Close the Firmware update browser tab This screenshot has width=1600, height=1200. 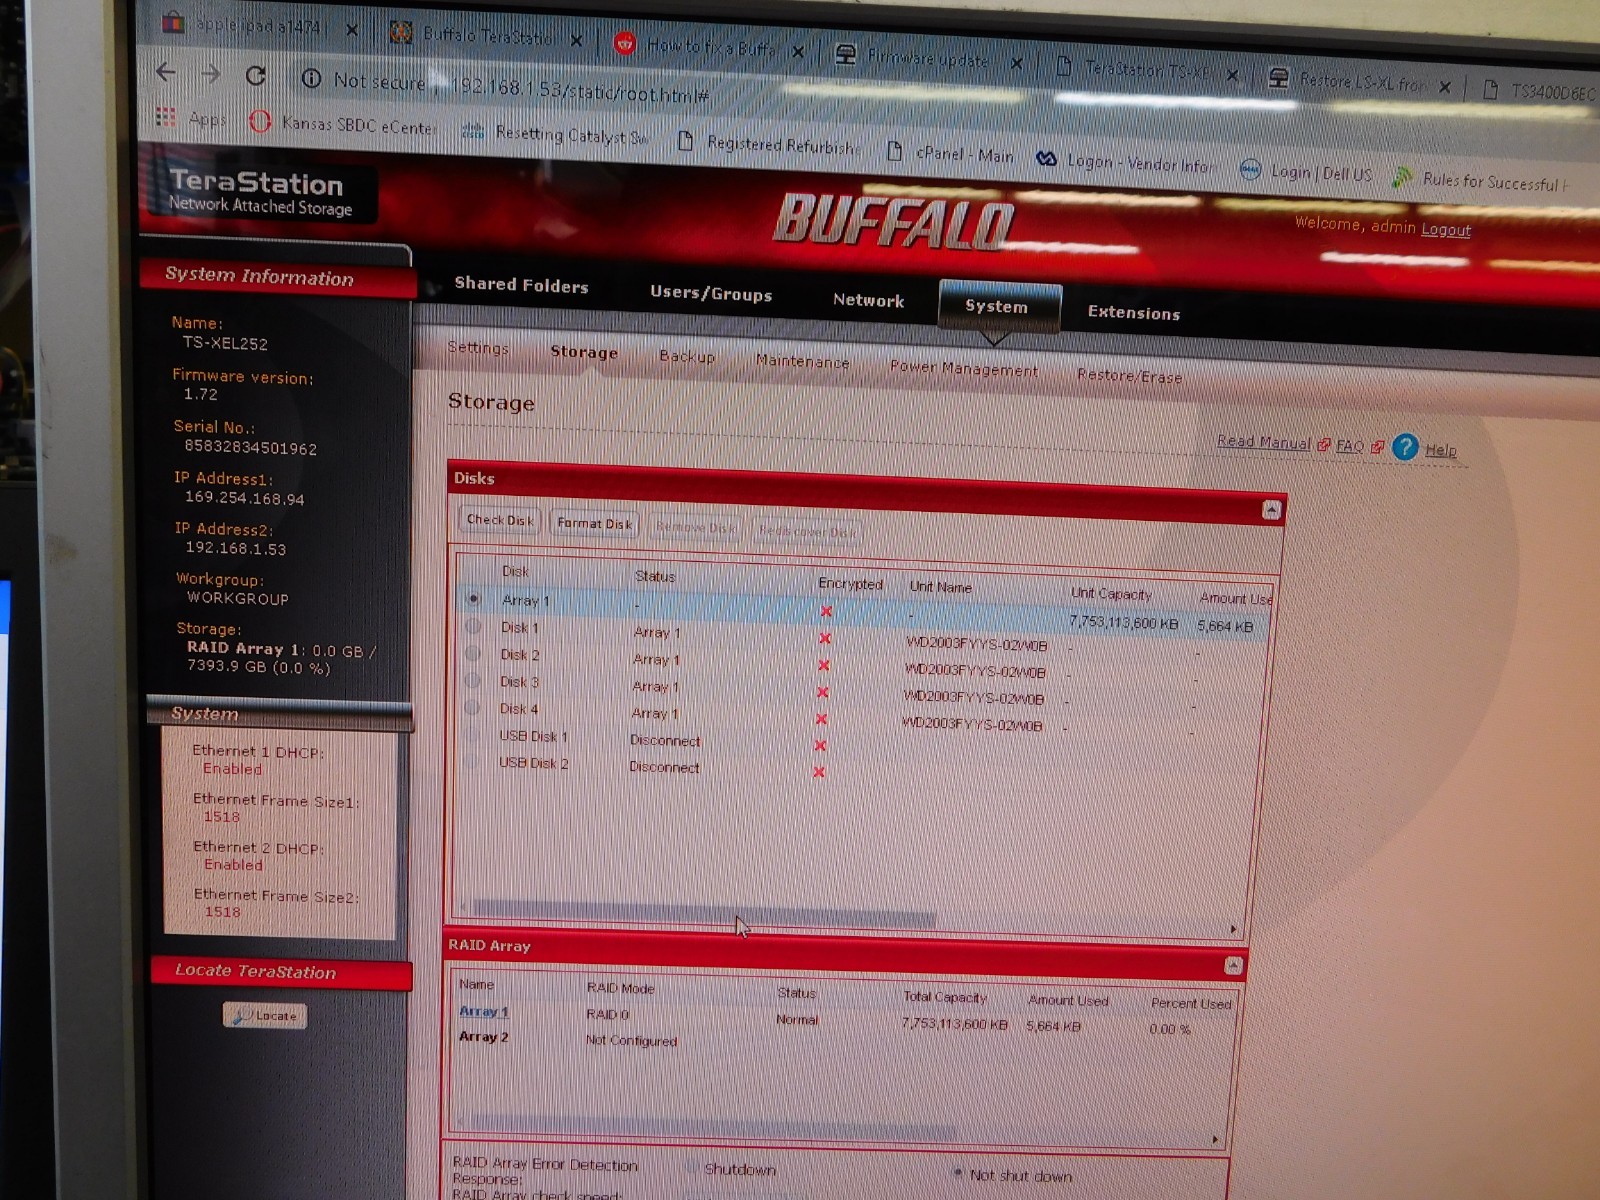pyautogui.click(x=1016, y=62)
